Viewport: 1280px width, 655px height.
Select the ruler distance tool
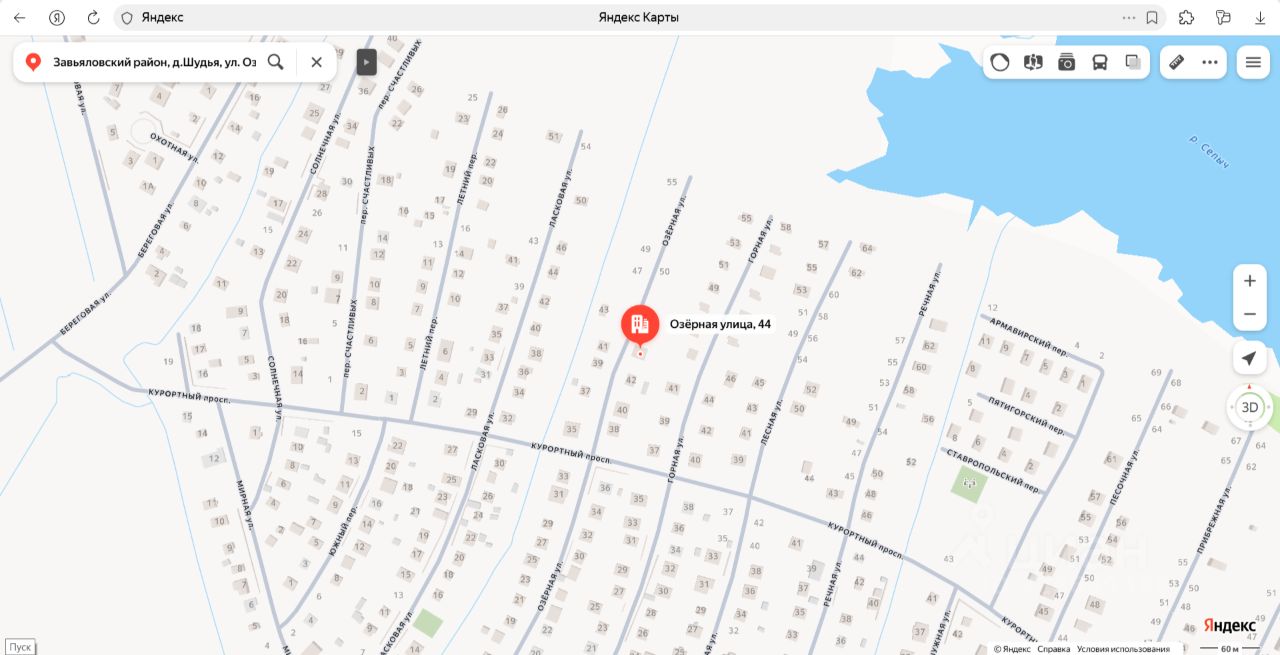tap(1177, 62)
